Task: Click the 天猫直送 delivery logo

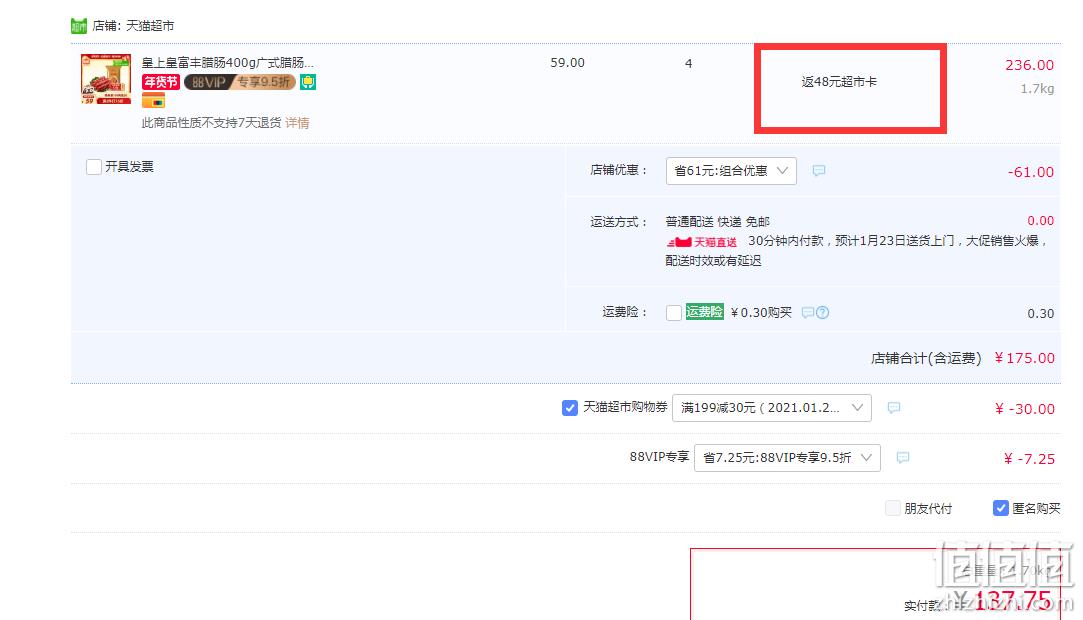Action: pos(702,242)
